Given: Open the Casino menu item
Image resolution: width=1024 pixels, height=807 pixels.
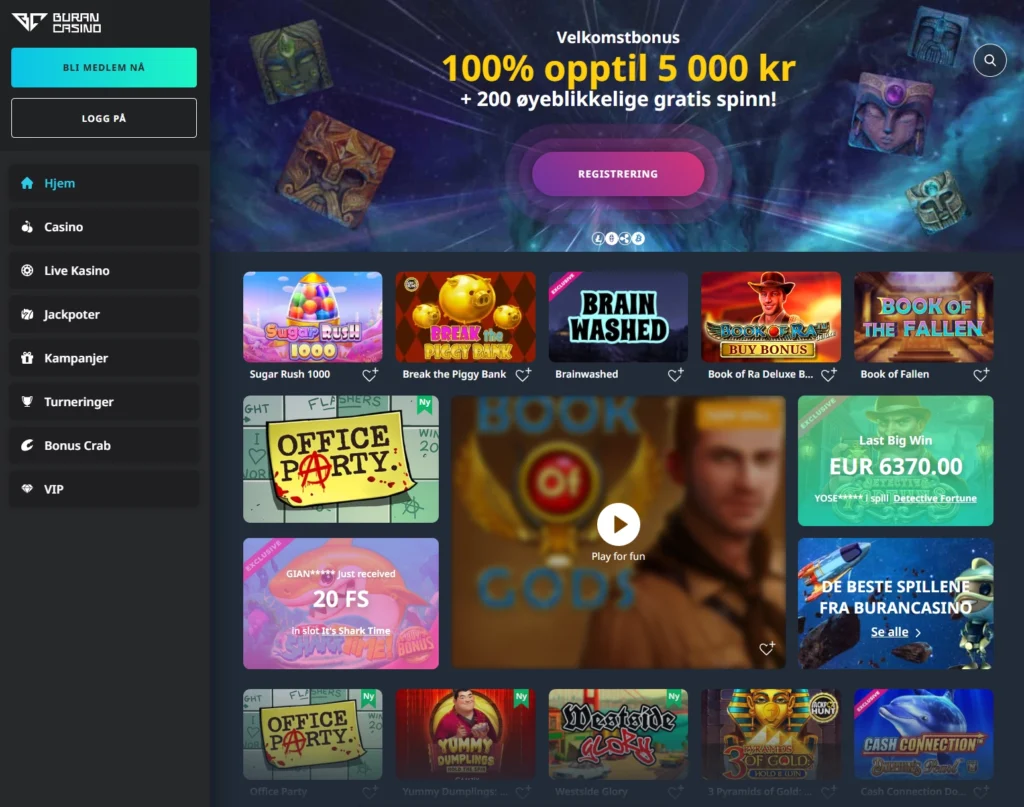Looking at the screenshot, I should click(104, 227).
